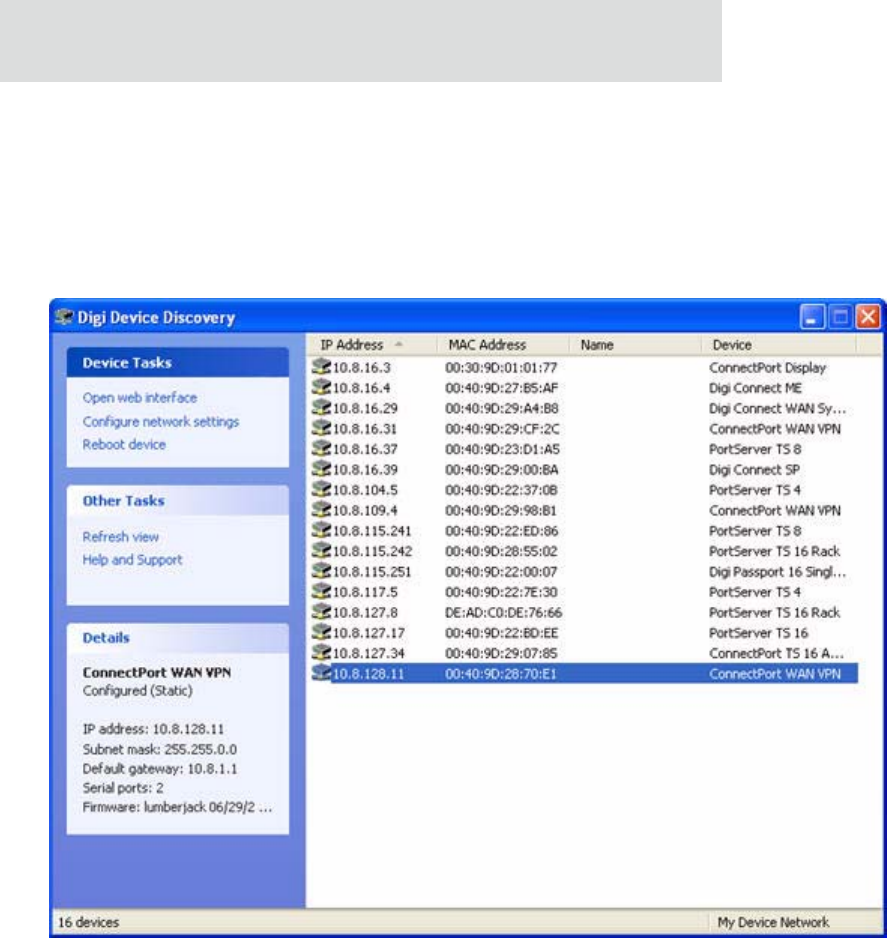Click the Digi Passport 16 Singl... entry
887x938 pixels.
click(x=778, y=572)
